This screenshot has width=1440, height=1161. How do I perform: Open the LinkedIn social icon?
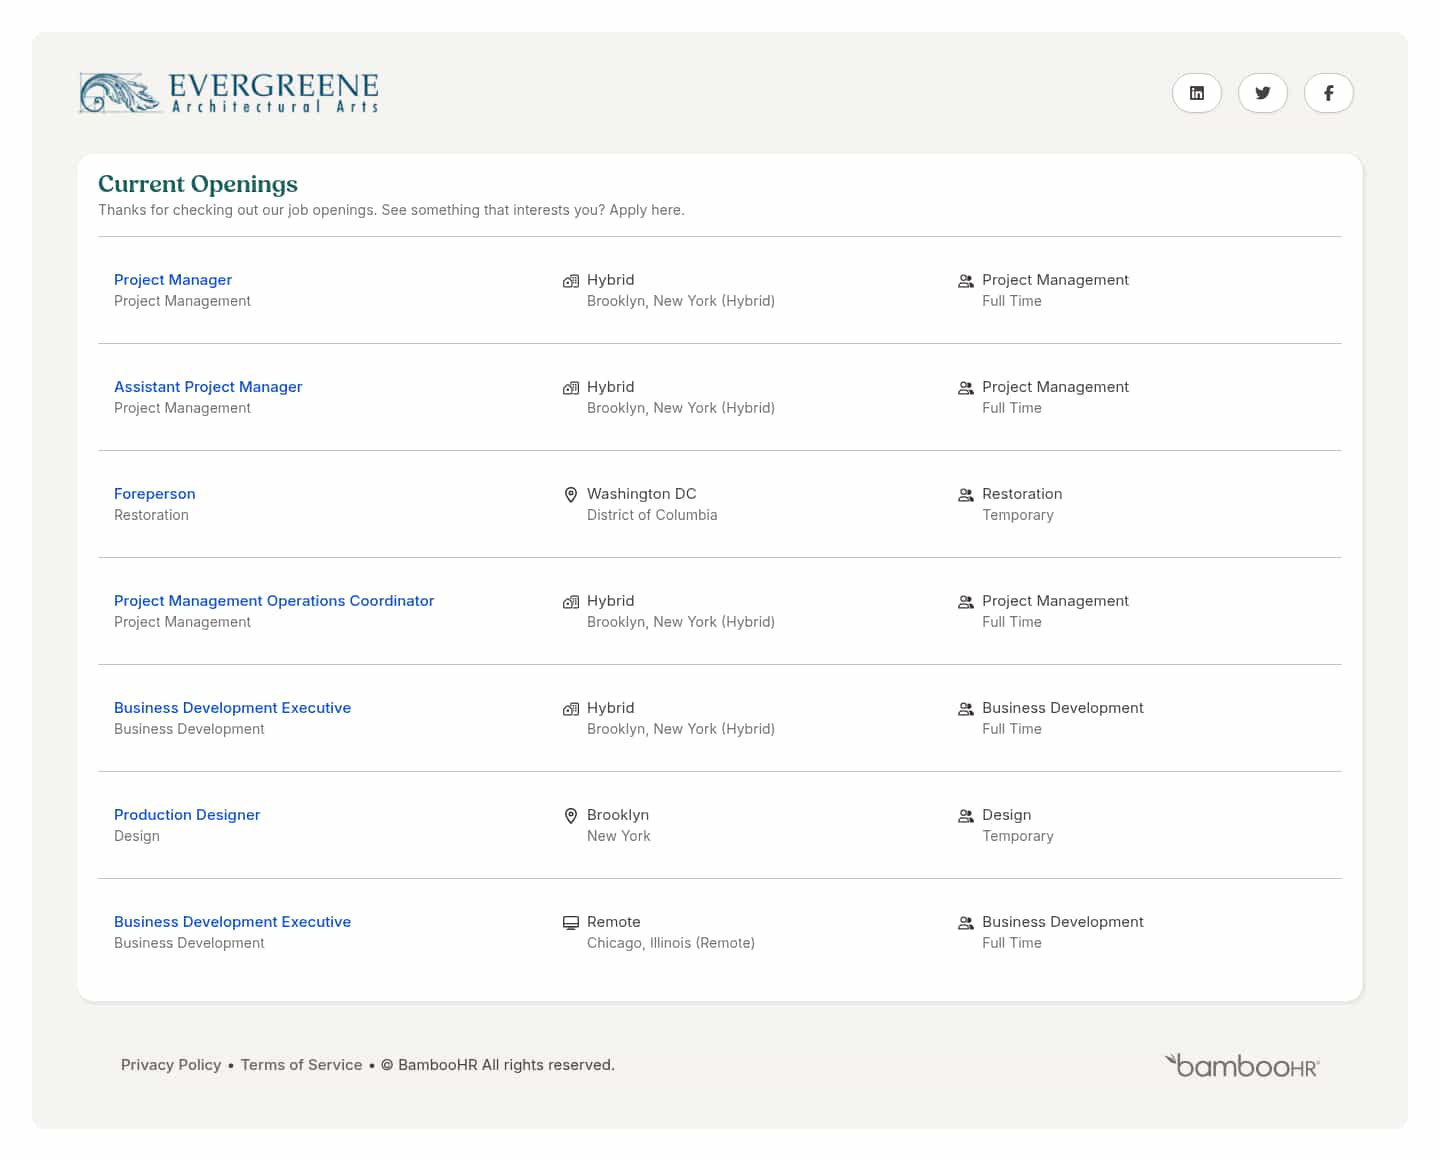click(1197, 93)
